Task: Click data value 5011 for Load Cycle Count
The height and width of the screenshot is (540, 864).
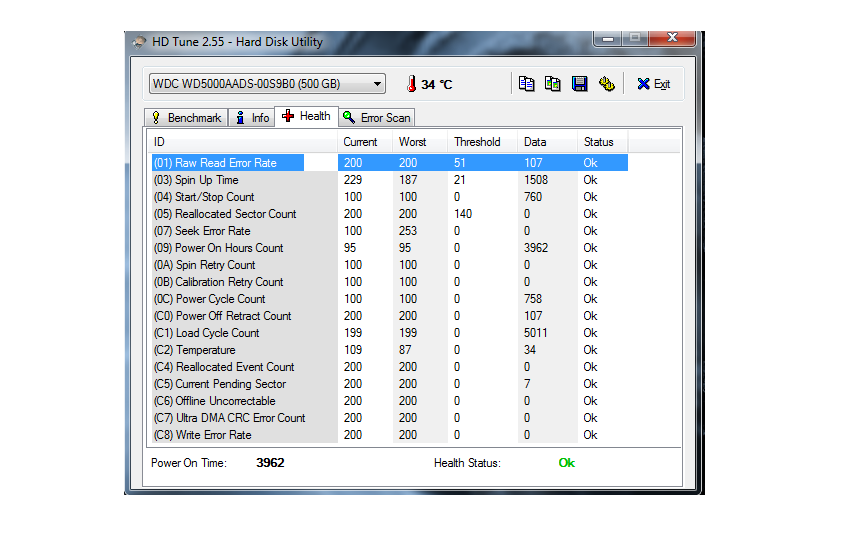Action: click(x=536, y=333)
